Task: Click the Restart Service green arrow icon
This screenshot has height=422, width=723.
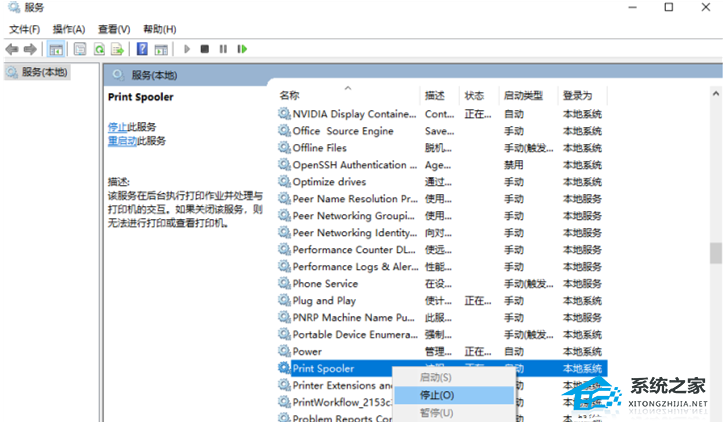Action: point(241,49)
